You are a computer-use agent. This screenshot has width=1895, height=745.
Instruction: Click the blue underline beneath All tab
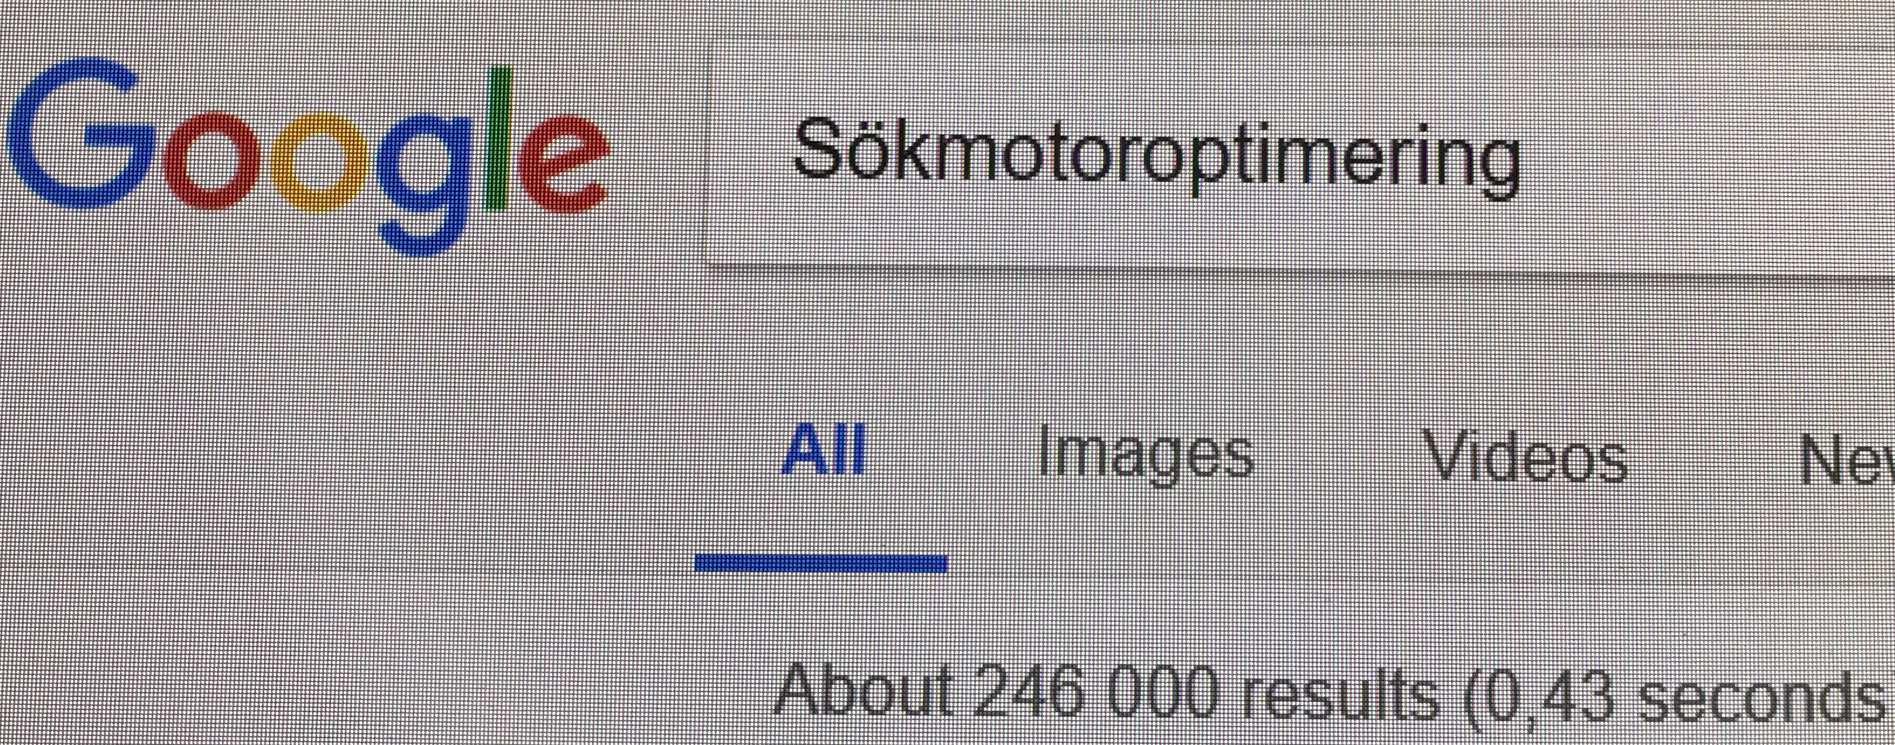[821, 564]
